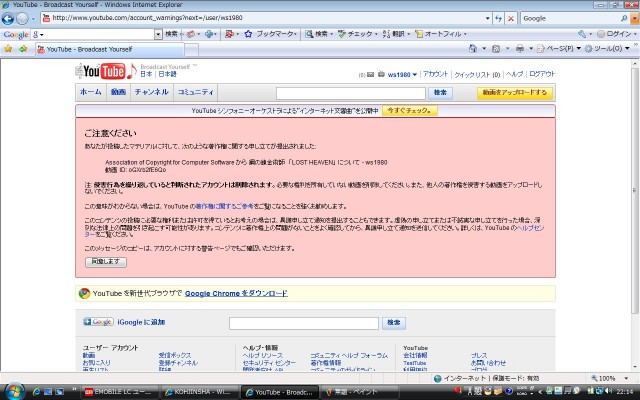640x400 pixels.
Task: Click the Google Toolbar wrench settings icon
Action: coord(582,34)
